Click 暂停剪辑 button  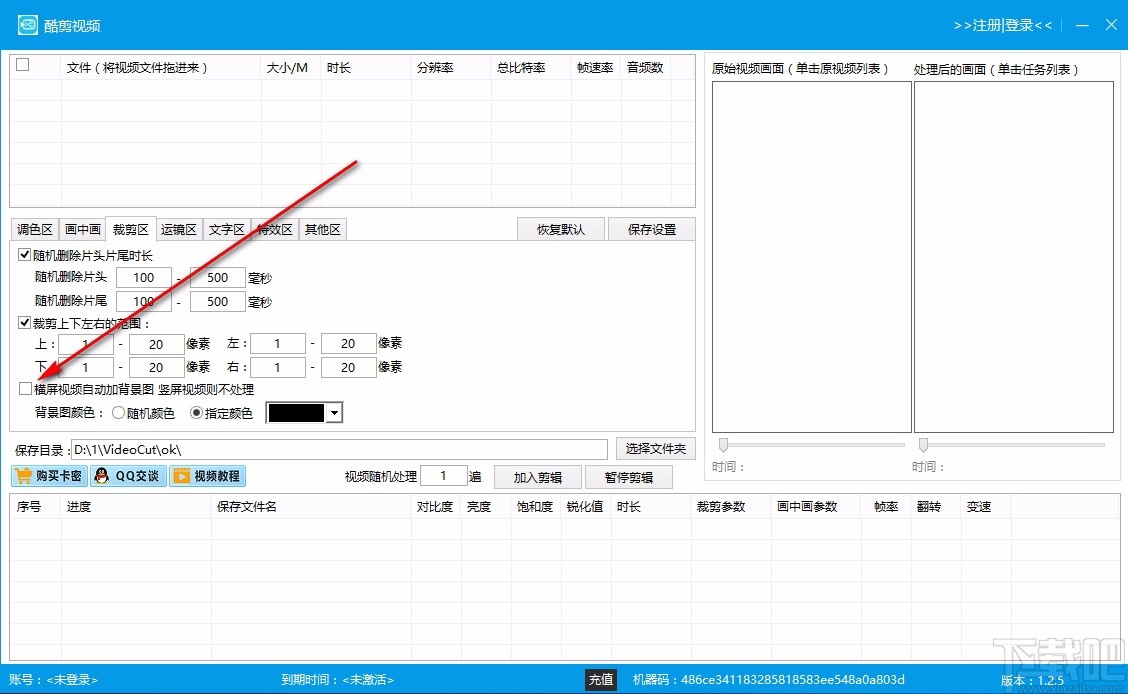[629, 478]
